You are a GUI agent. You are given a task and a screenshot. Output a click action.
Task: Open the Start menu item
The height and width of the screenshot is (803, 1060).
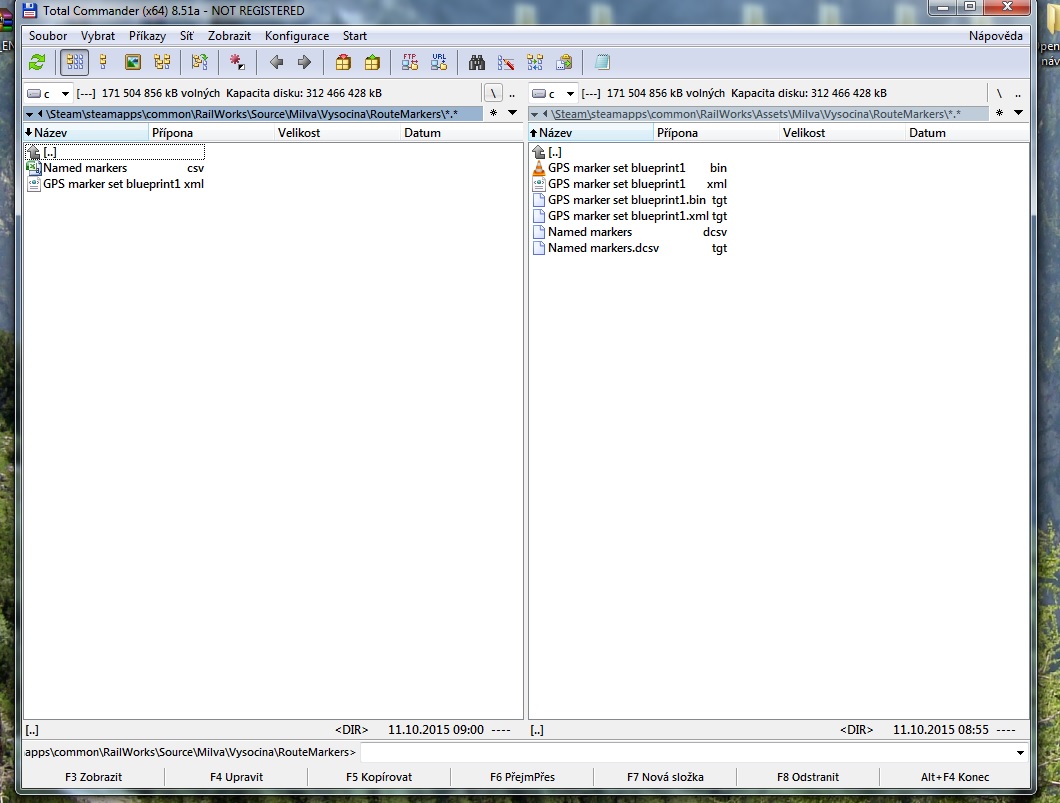coord(355,36)
